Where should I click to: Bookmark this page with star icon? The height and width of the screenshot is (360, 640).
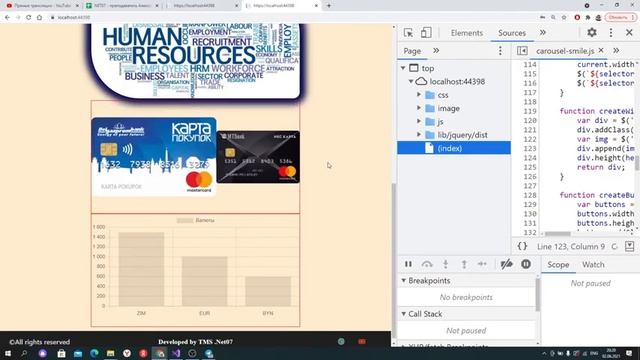coord(564,18)
